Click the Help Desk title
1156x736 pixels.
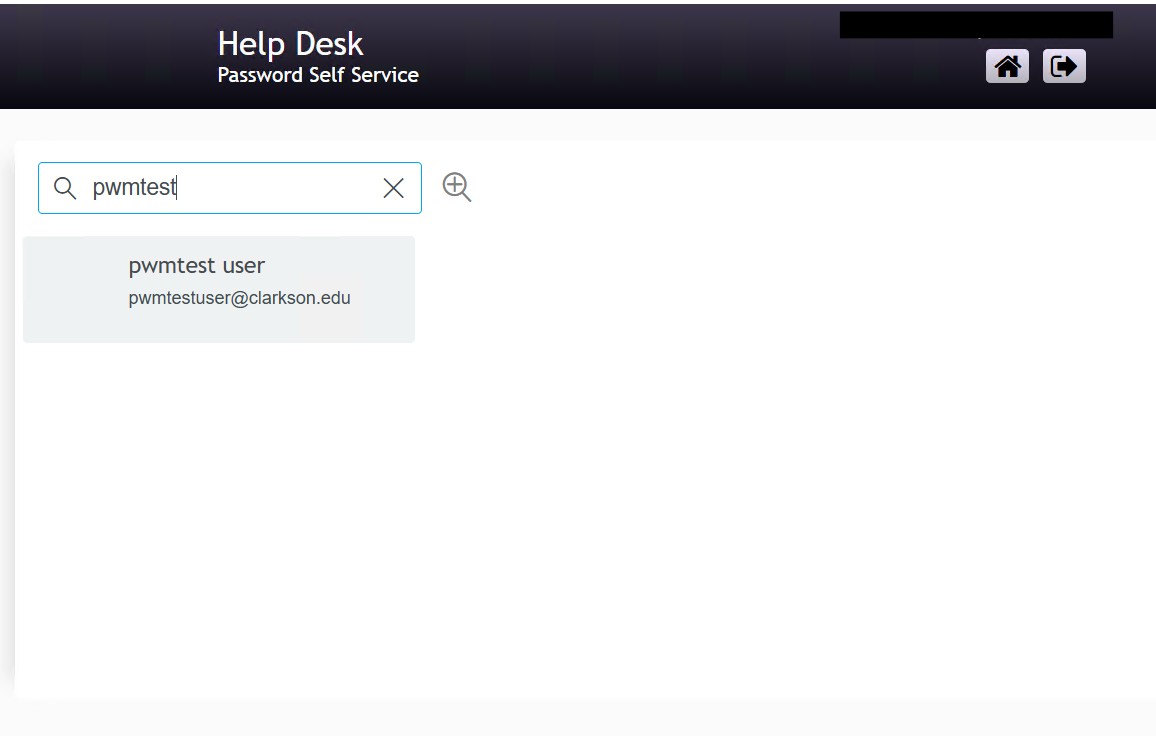(290, 44)
